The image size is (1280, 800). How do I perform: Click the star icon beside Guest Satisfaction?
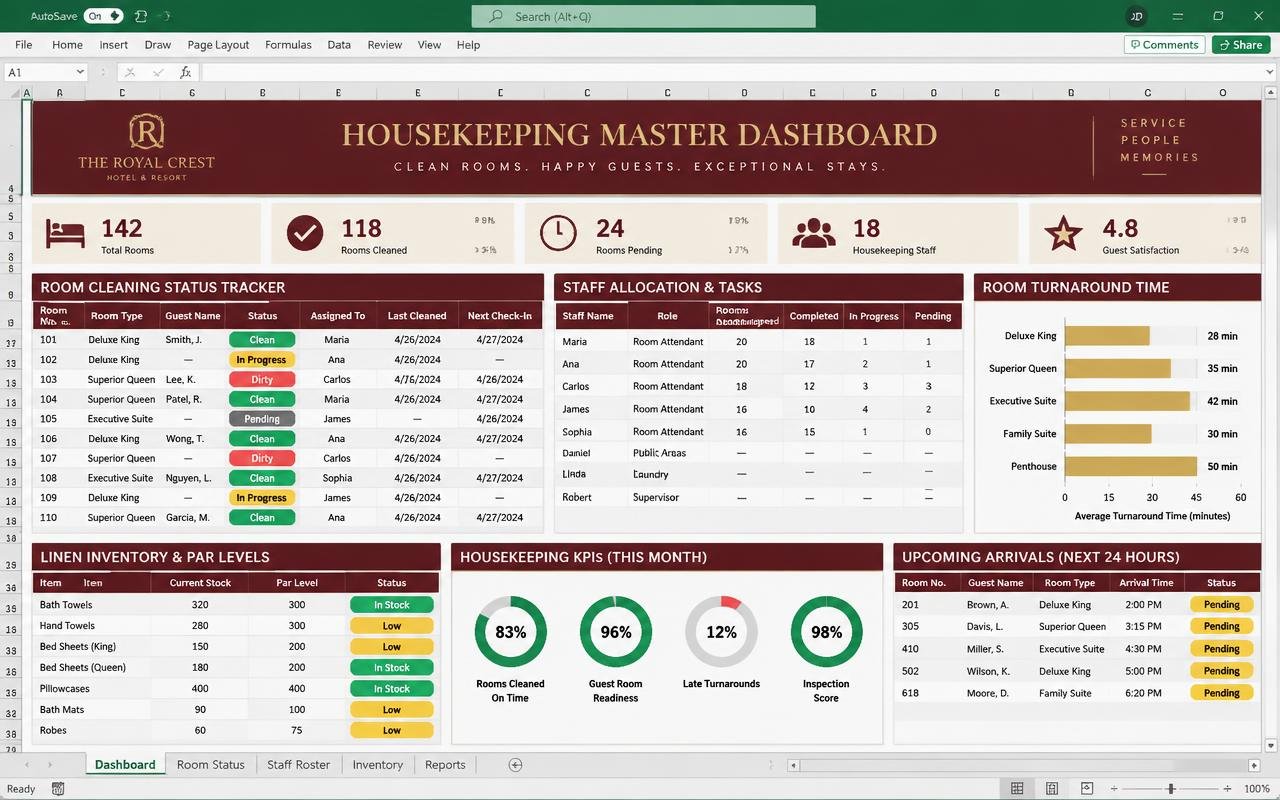coord(1063,234)
